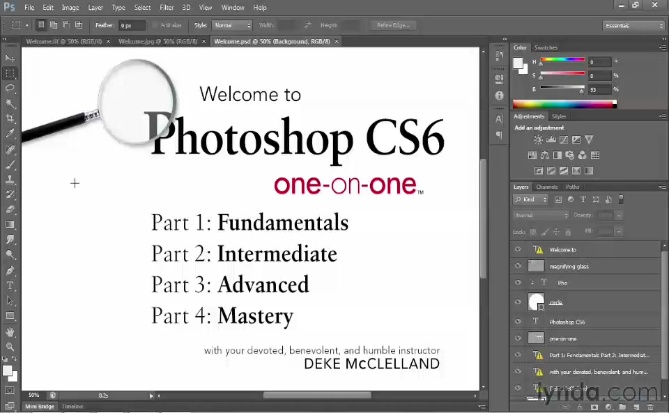Open the Color panel flyout menu
Screen dimensions: 669x413
click(663, 47)
